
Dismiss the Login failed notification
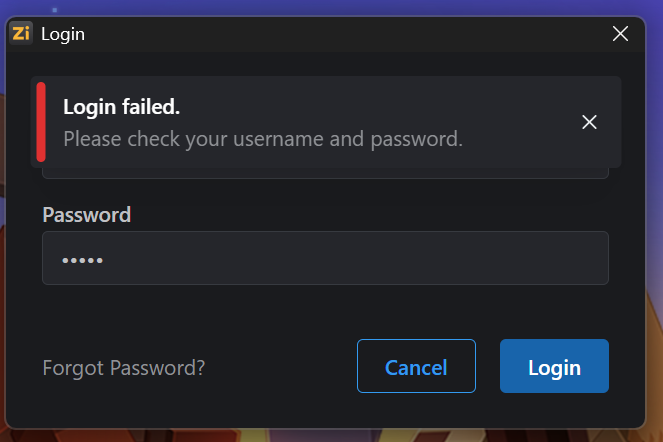click(589, 122)
